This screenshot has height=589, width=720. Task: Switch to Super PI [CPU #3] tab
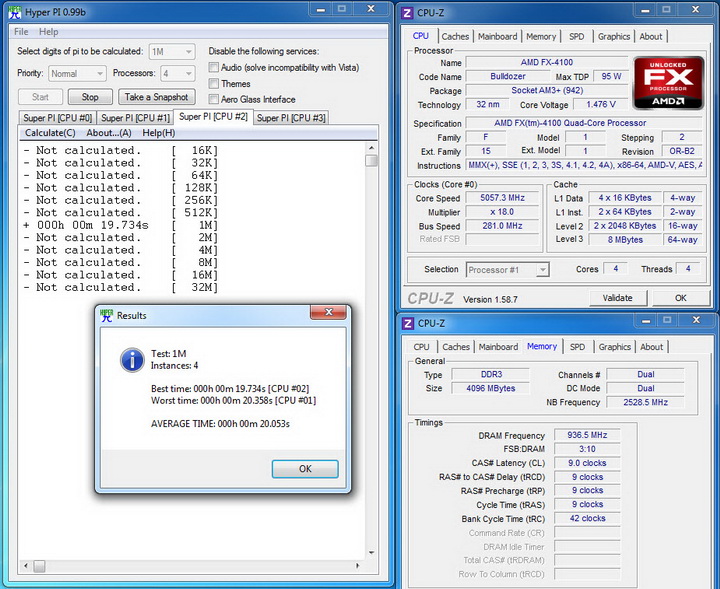pos(291,118)
